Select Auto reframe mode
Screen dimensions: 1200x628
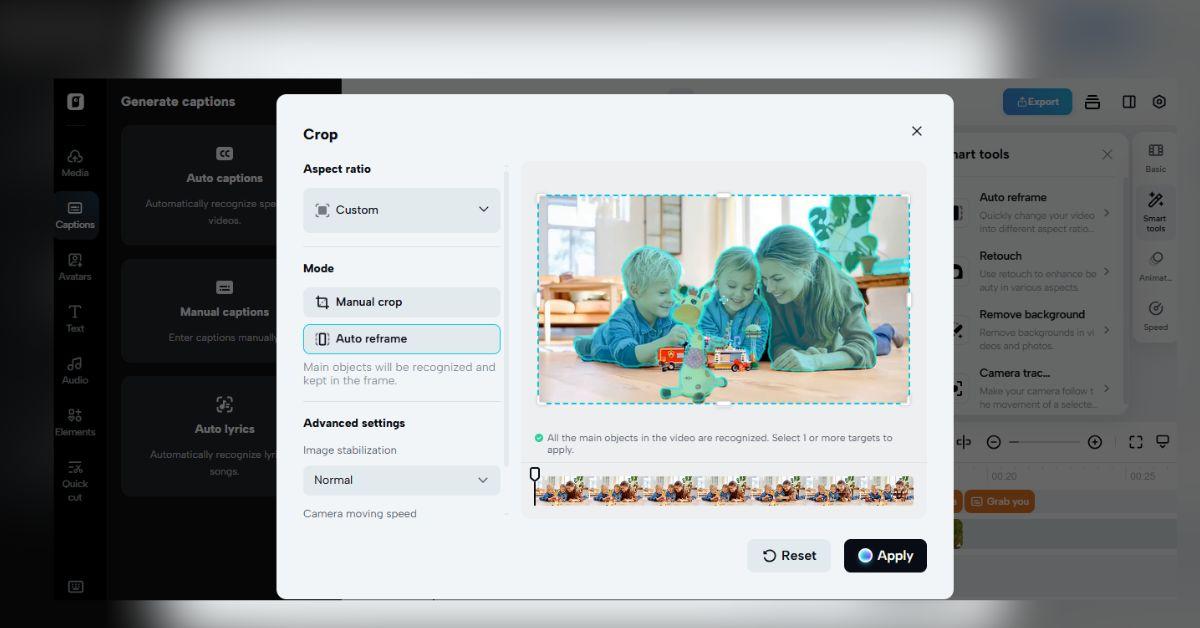pos(401,339)
